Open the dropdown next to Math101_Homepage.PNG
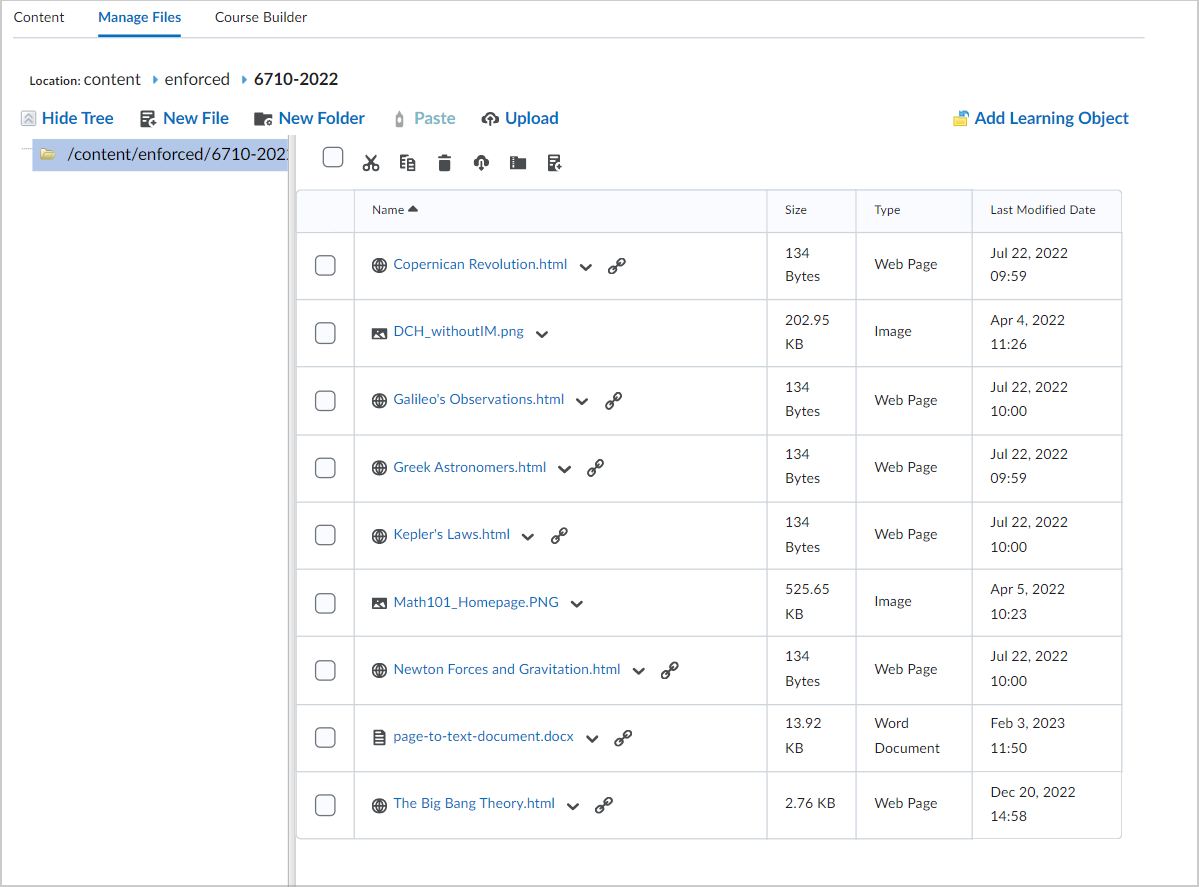 [x=577, y=602]
